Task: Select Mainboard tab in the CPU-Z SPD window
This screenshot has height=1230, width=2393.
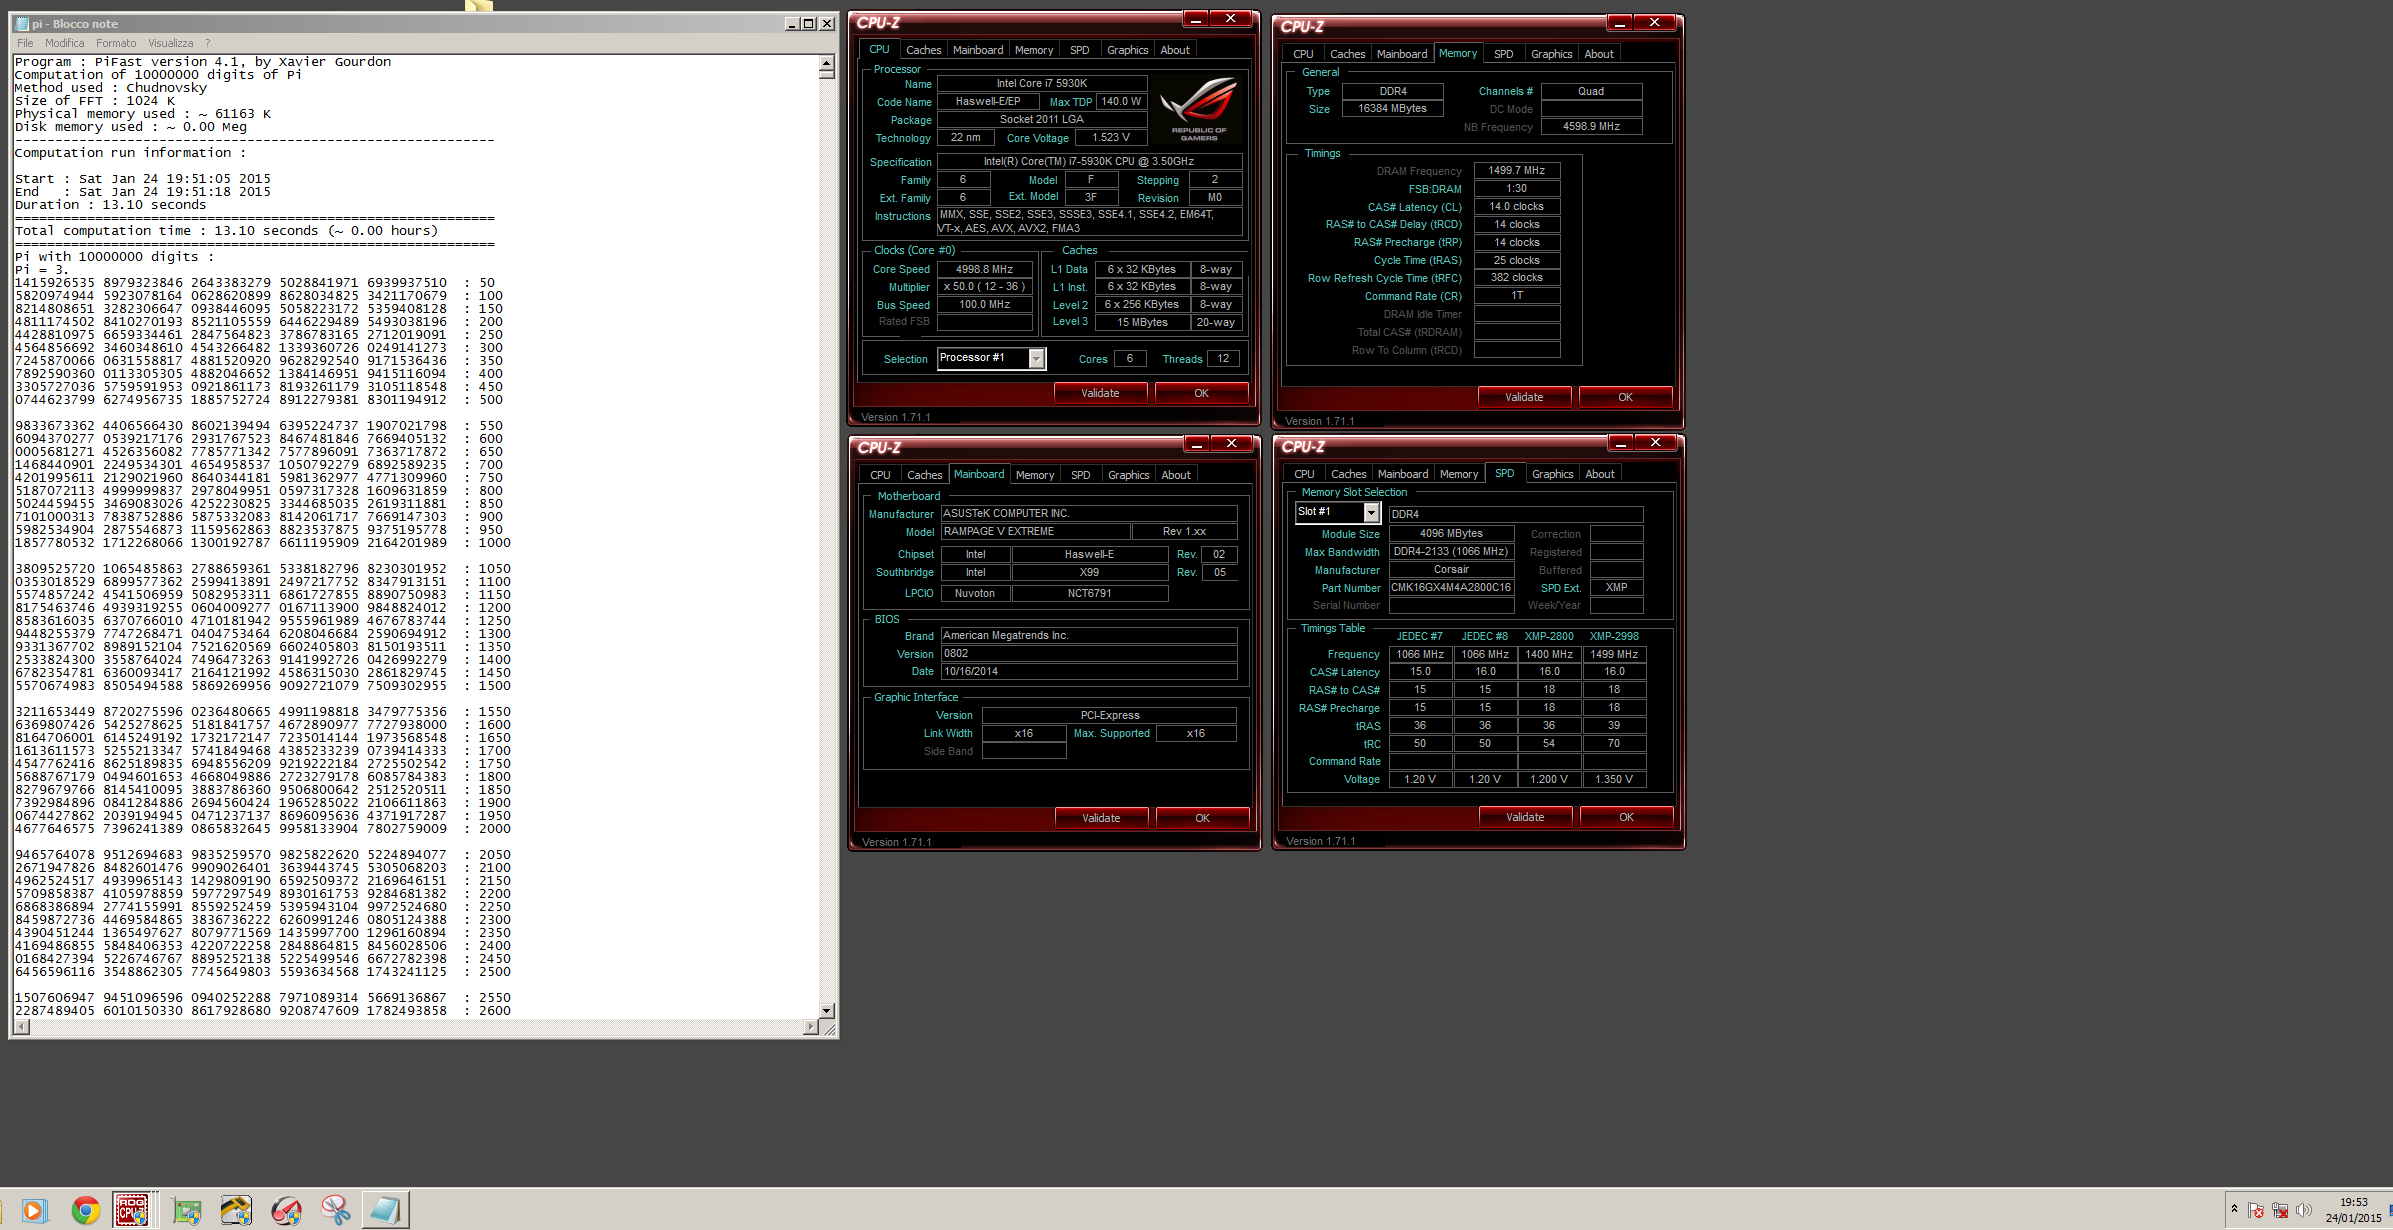Action: tap(1403, 474)
